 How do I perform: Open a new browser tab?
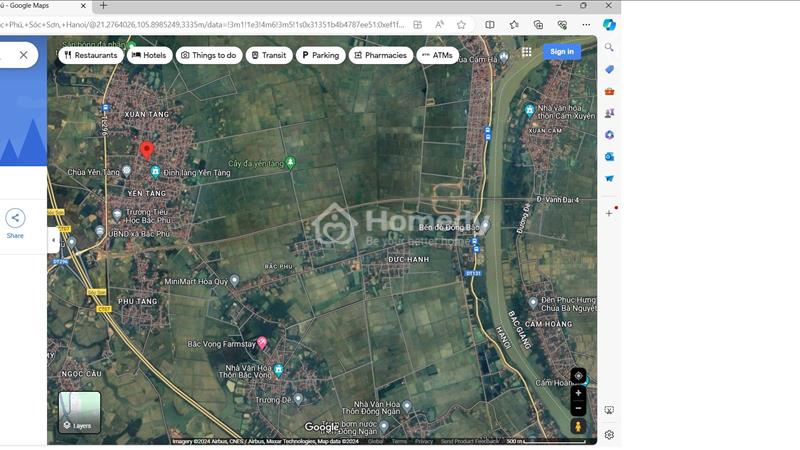click(104, 6)
